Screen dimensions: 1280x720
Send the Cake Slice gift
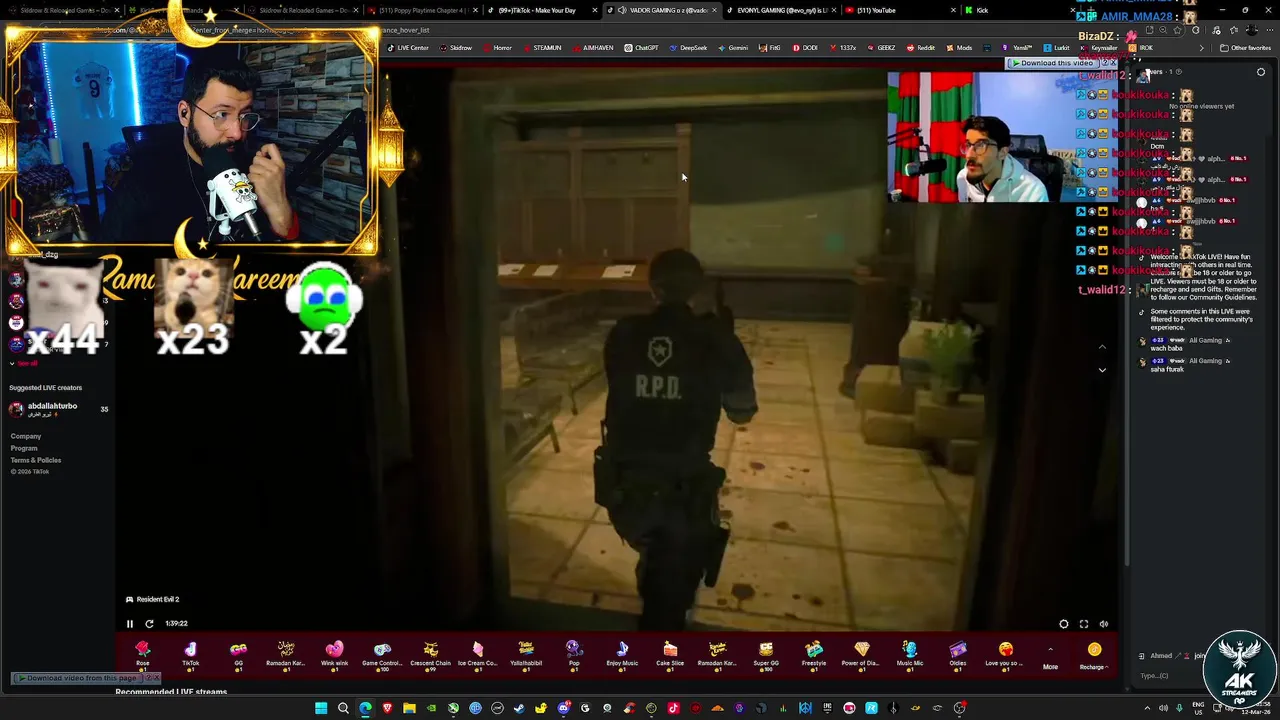[670, 655]
